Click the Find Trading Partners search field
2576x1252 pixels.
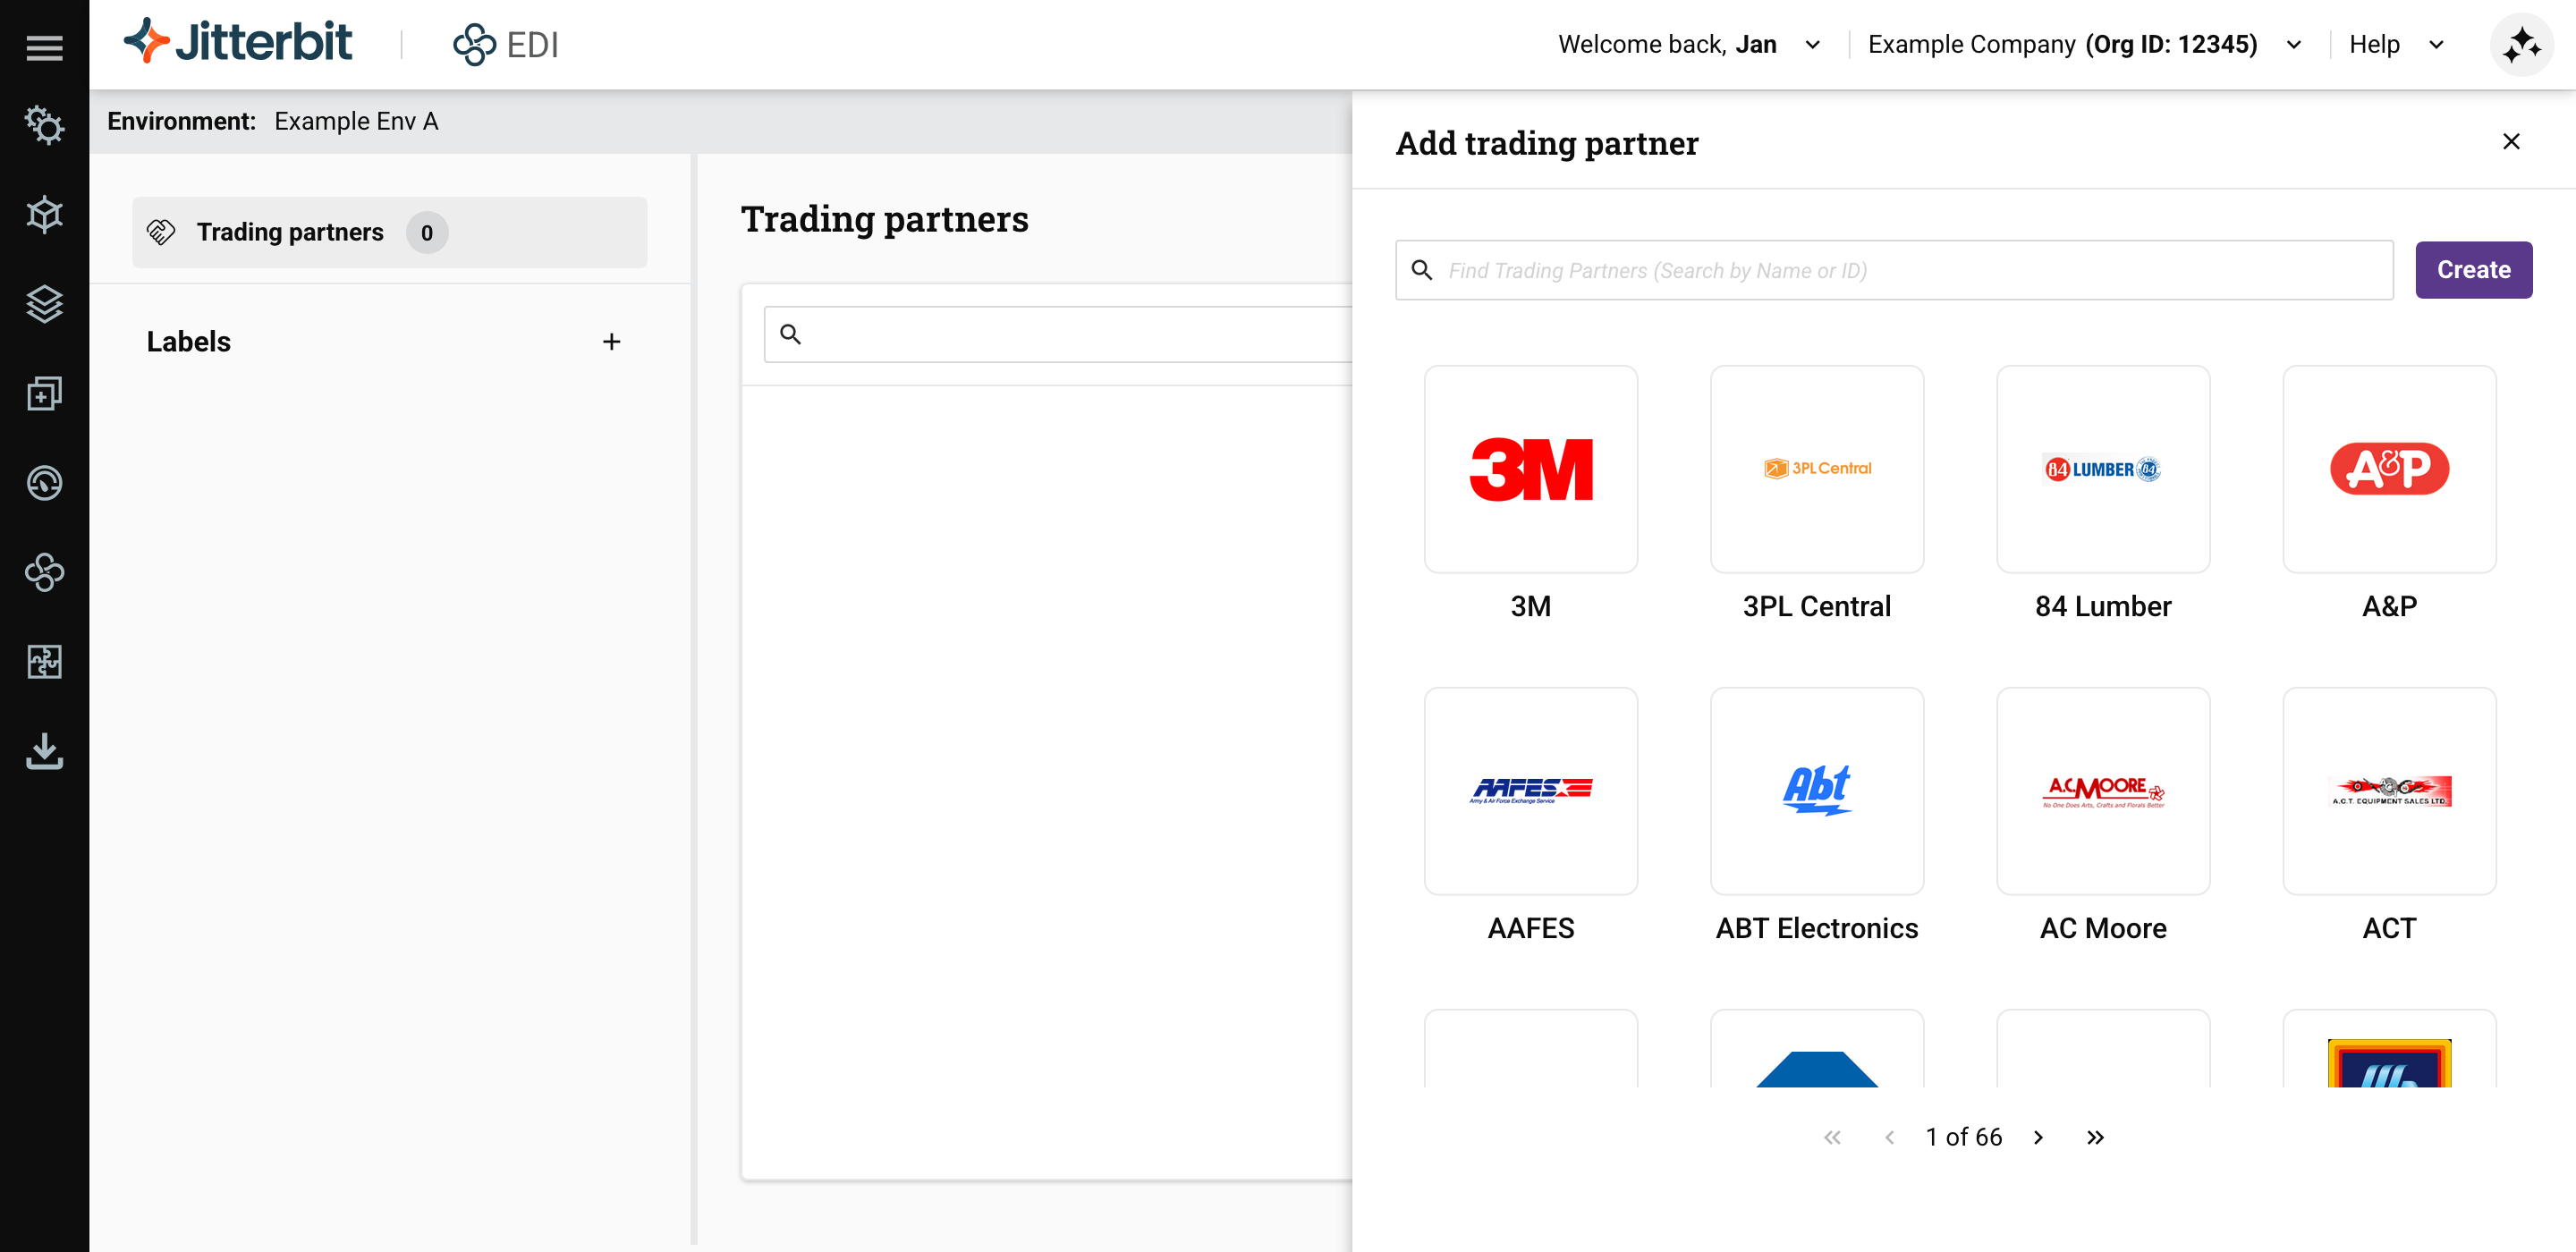[1890, 269]
